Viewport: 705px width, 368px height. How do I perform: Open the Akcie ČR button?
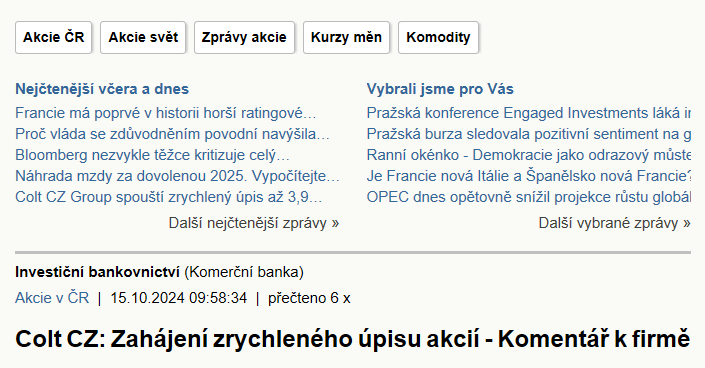point(54,37)
